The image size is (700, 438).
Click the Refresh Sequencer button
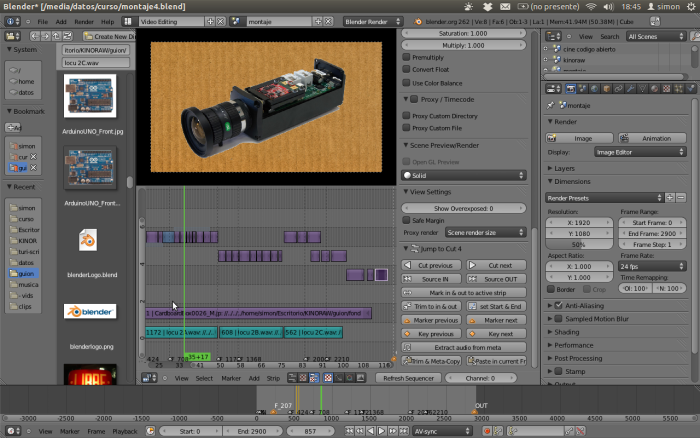[408, 378]
